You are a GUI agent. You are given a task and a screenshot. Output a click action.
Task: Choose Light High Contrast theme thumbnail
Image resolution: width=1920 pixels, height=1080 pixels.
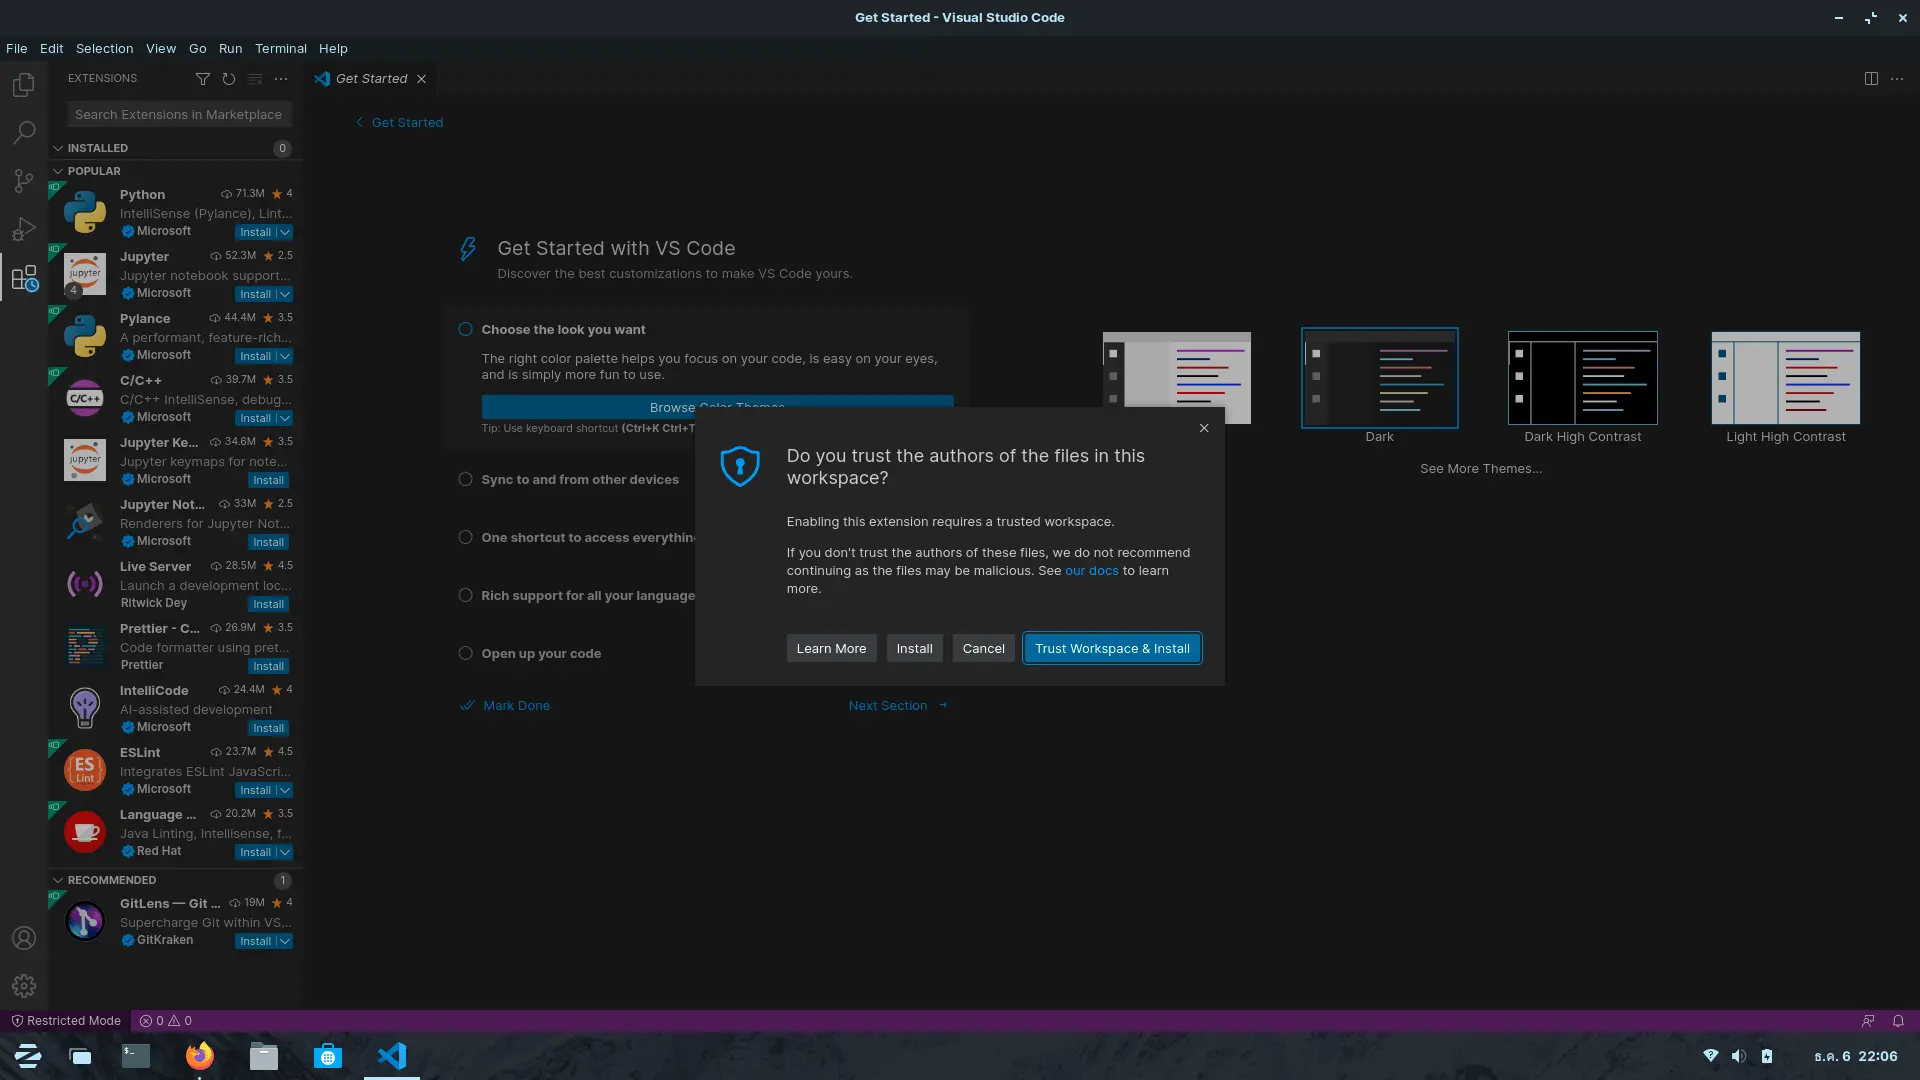1785,378
